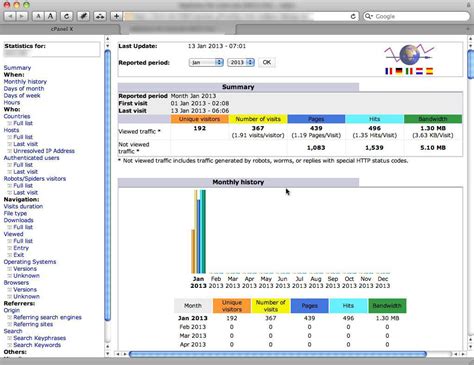Open Downloads link
The width and height of the screenshot is (474, 365).
(19, 220)
